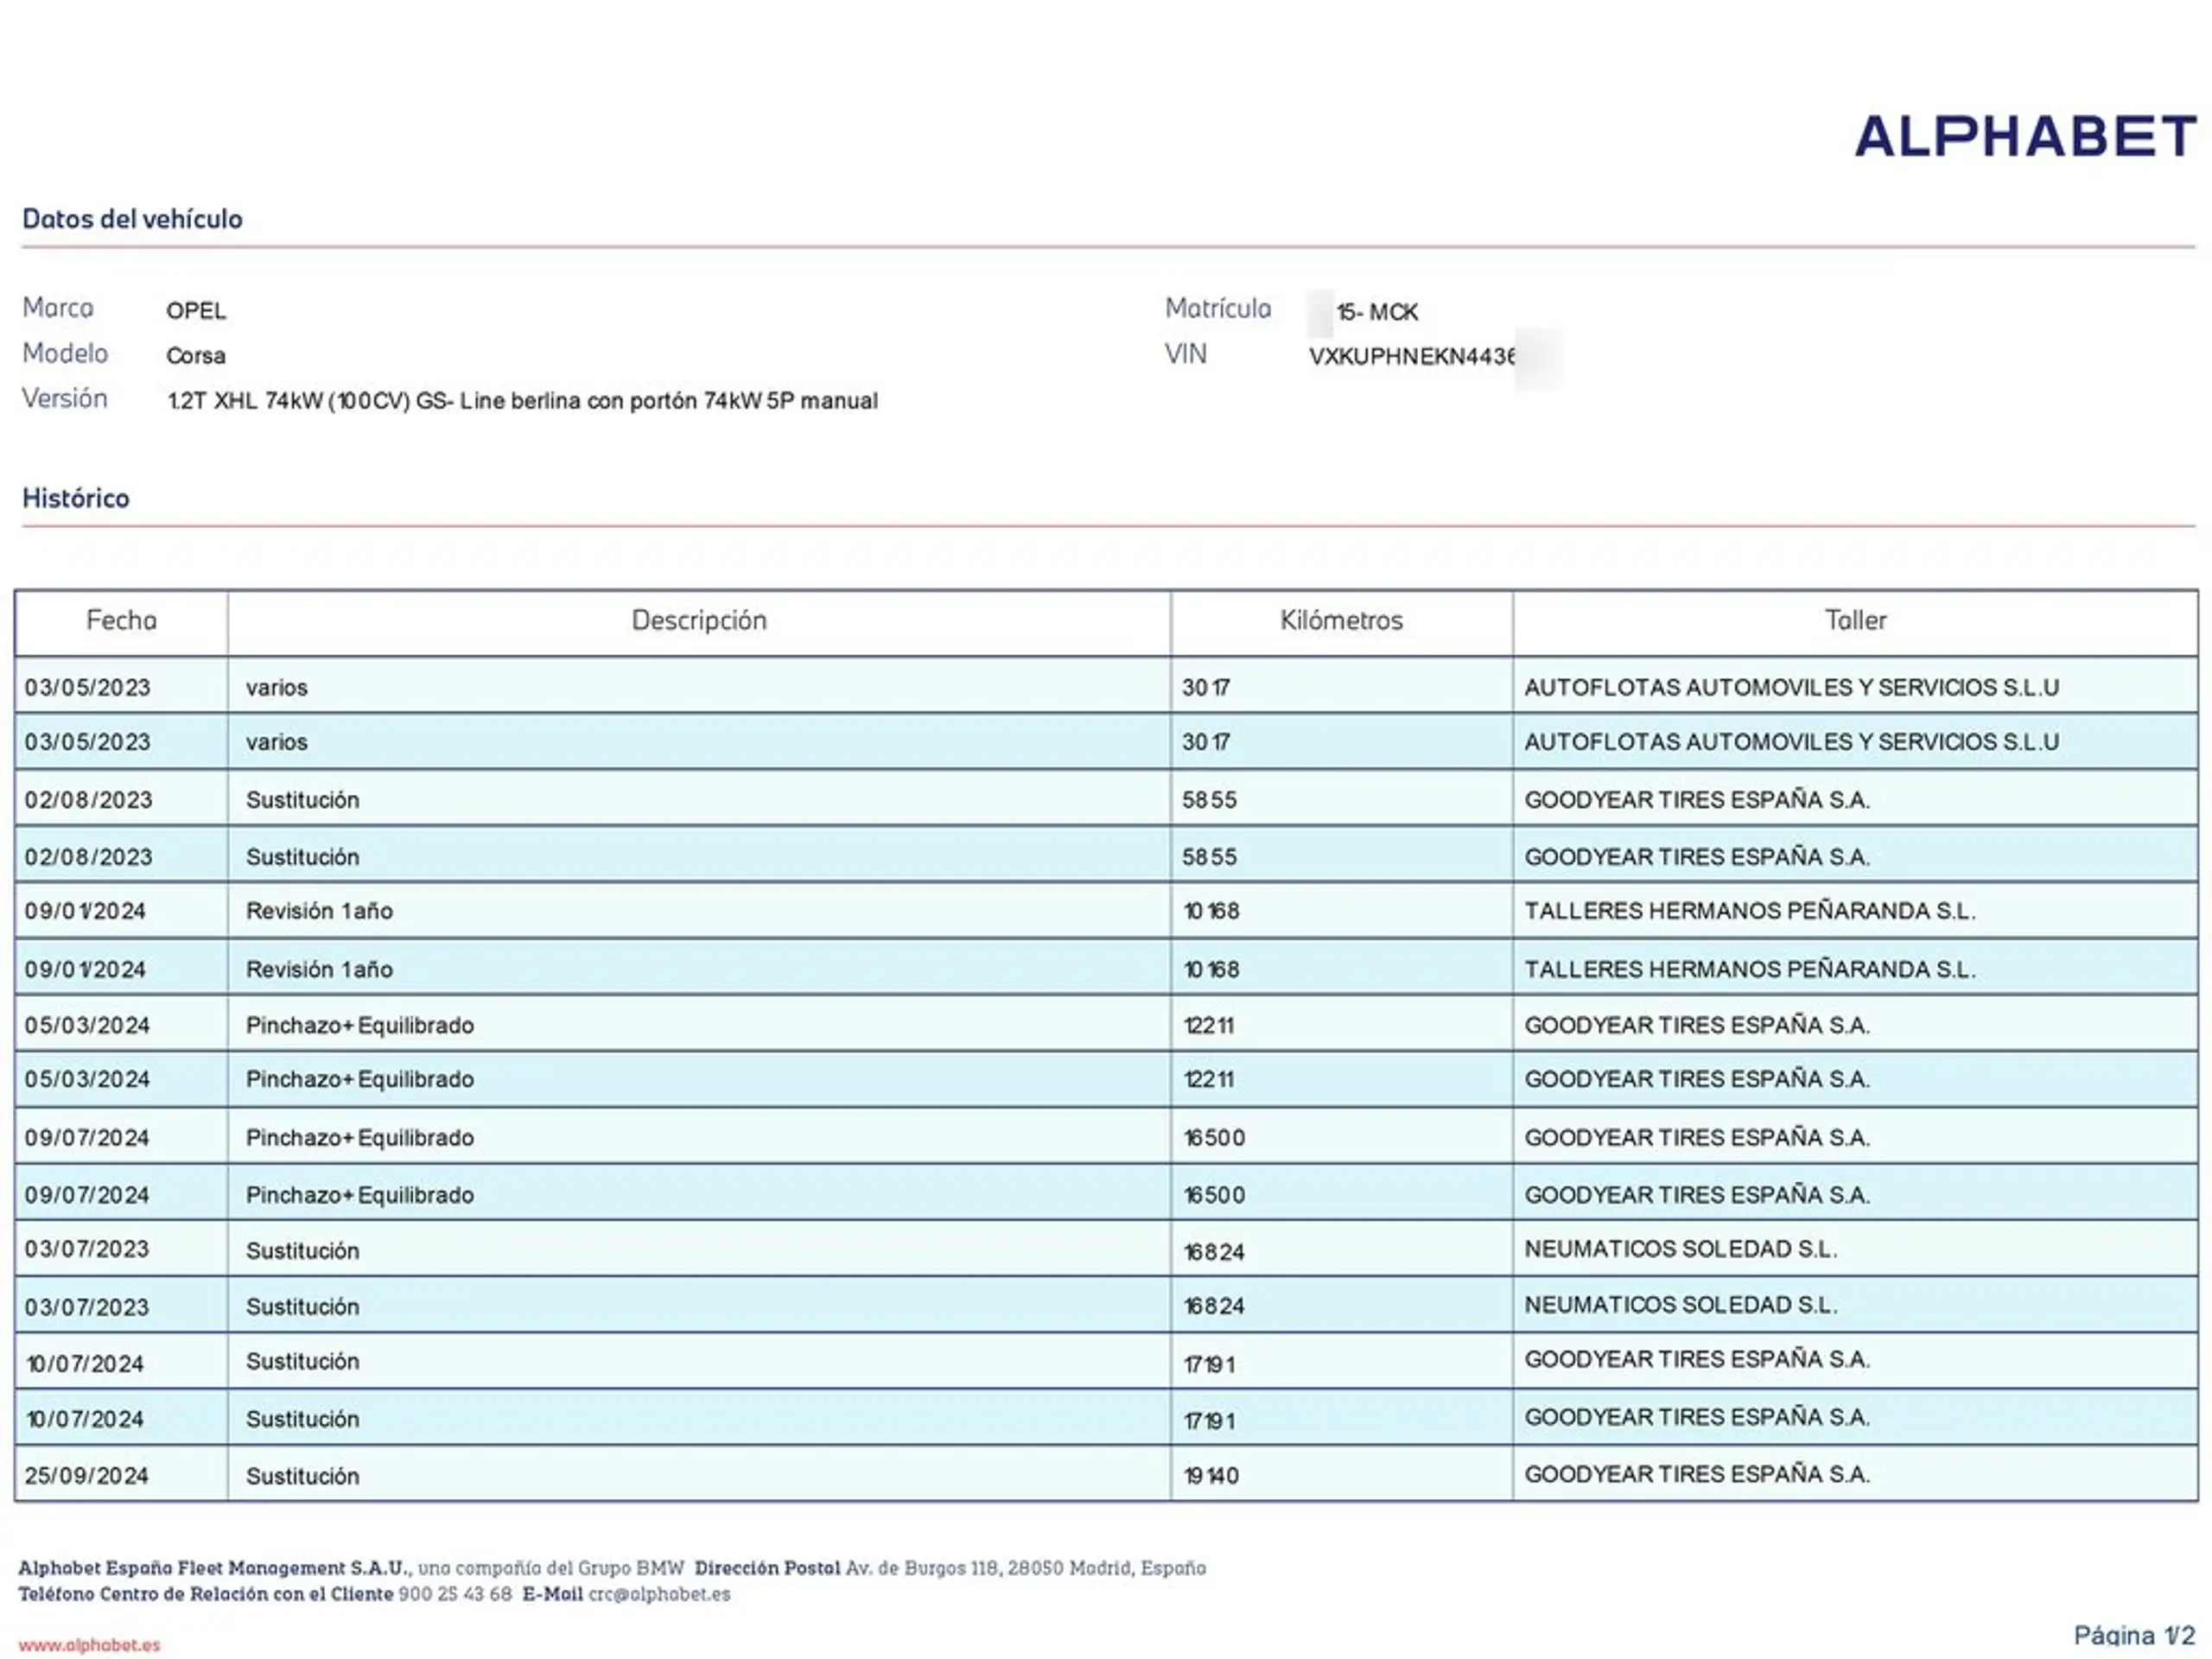Viewport: 2212px width, 1659px height.
Task: Select the Descripción column header
Action: [699, 621]
